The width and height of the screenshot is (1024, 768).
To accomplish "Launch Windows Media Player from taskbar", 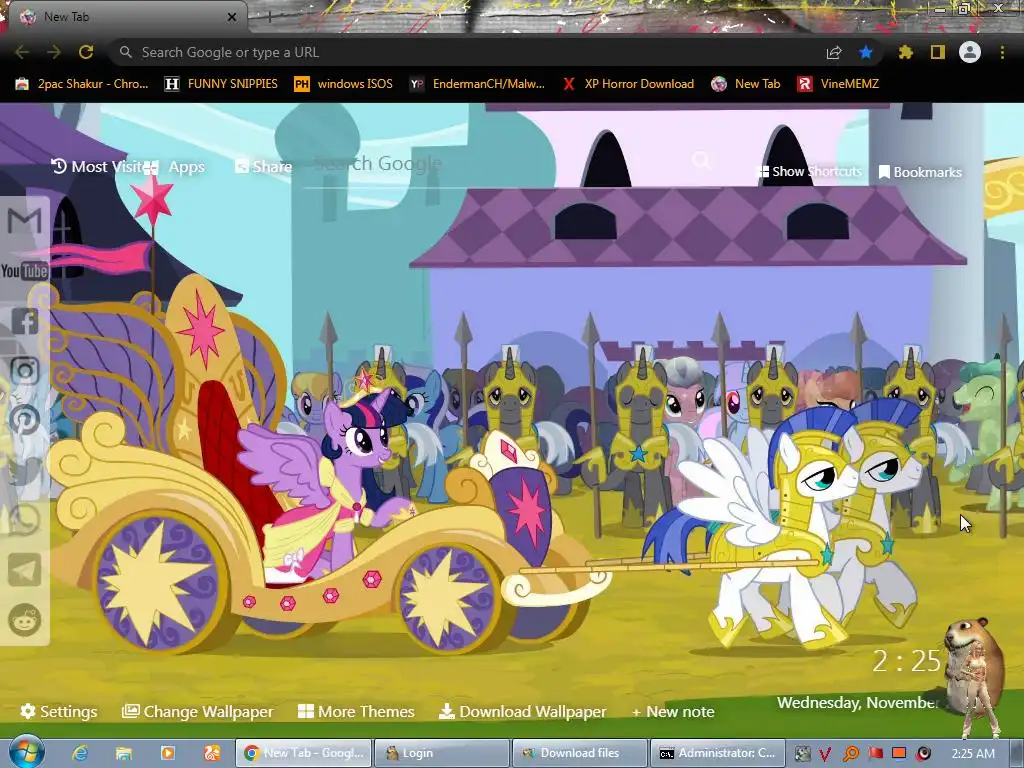I will coord(168,754).
